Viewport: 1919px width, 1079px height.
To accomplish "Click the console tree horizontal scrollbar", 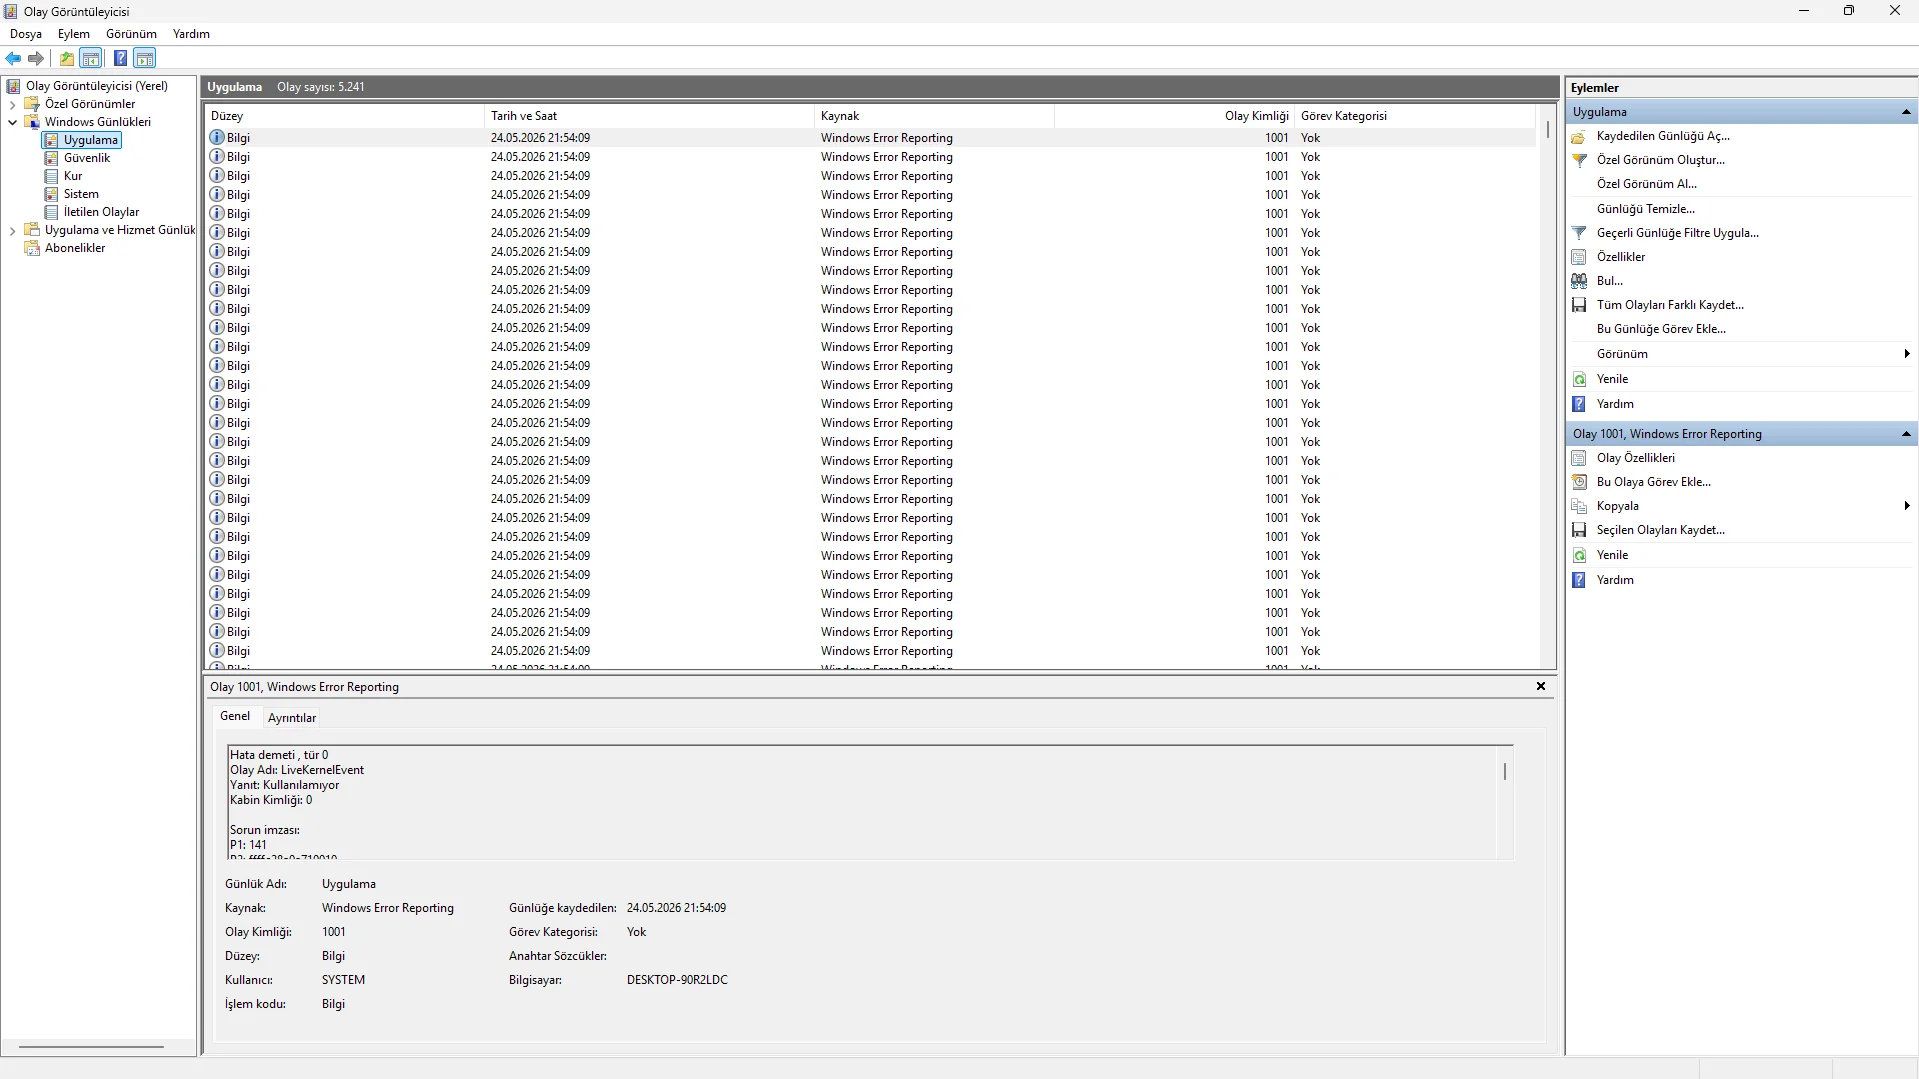I will click(x=91, y=1047).
